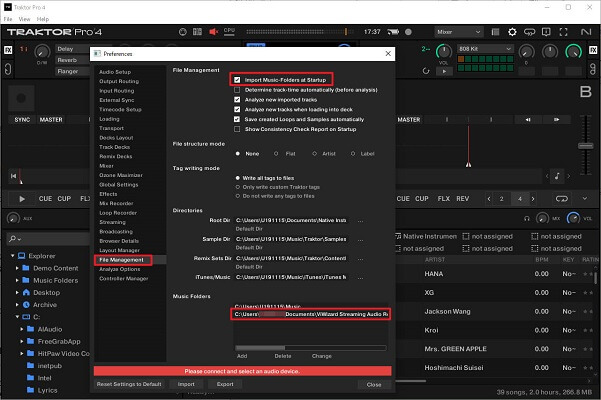Click the audio recorder indicator dot
Viewport: 601px width, 400px height.
pyautogui.click(x=408, y=32)
